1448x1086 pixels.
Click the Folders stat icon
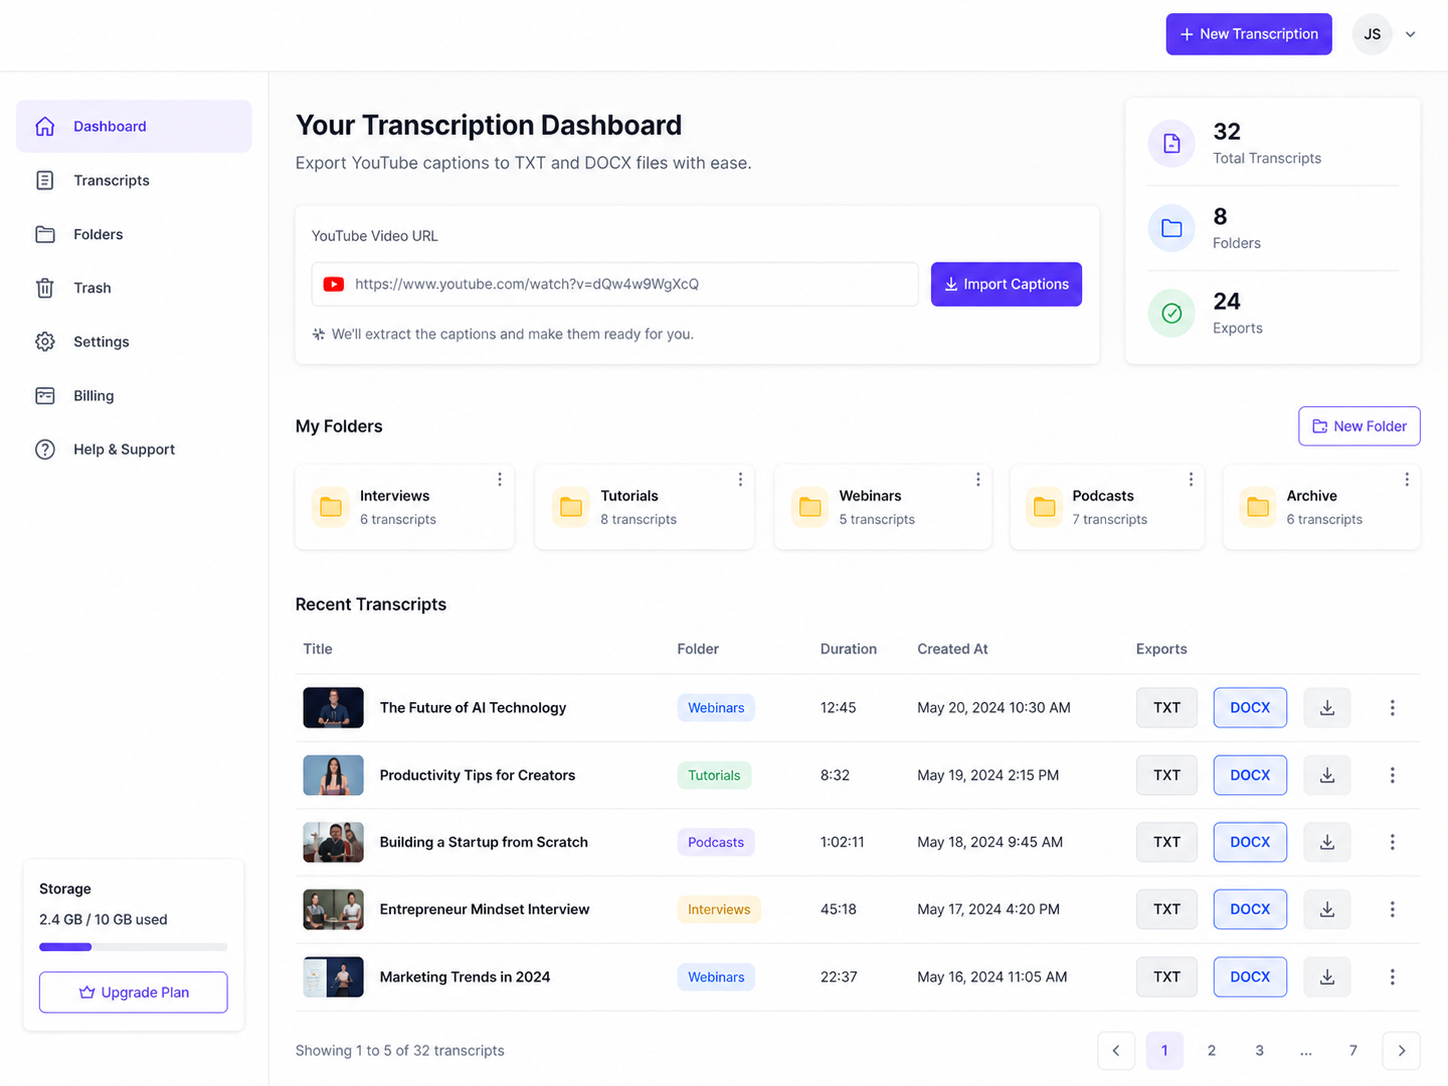[x=1171, y=228]
